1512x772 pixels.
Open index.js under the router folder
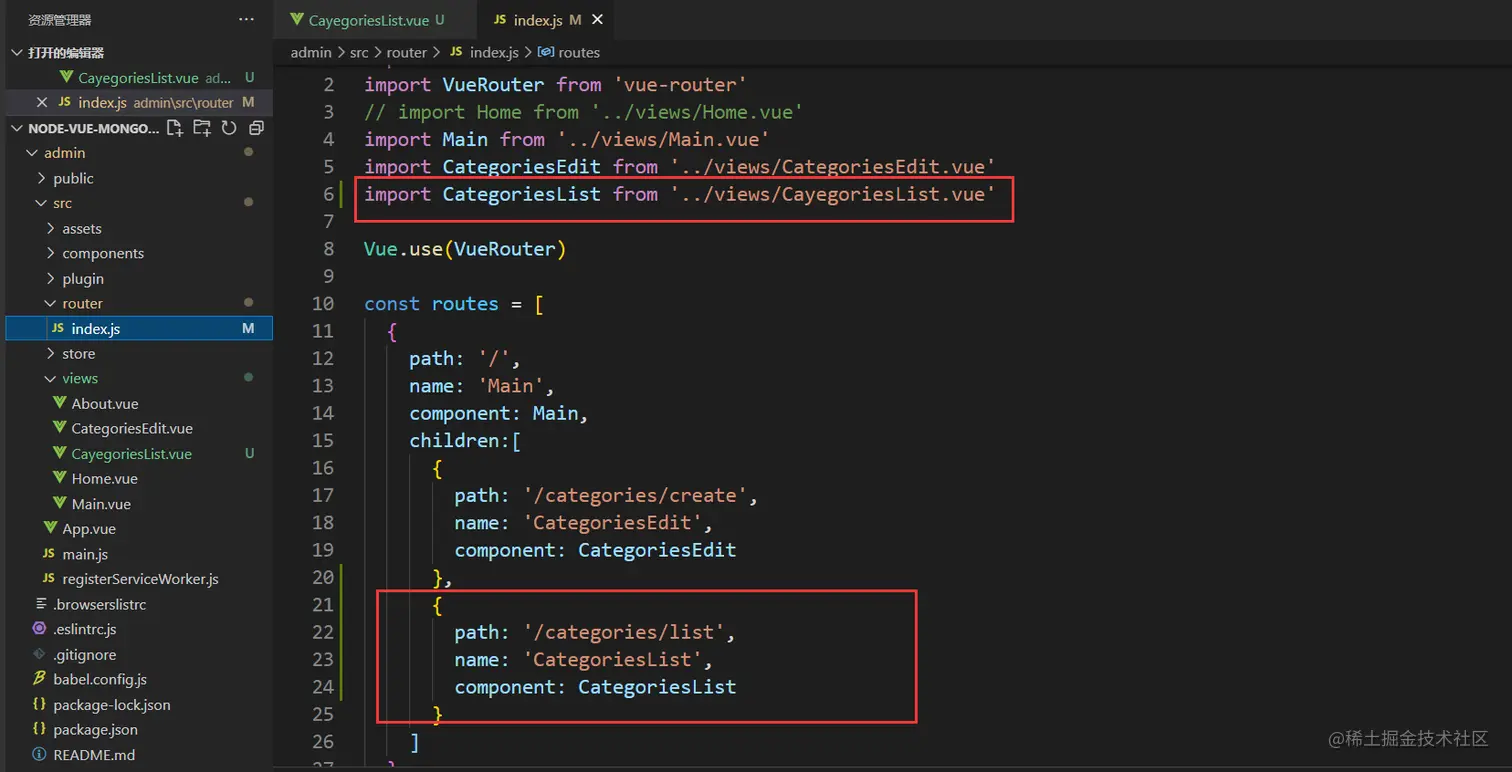click(x=139, y=328)
